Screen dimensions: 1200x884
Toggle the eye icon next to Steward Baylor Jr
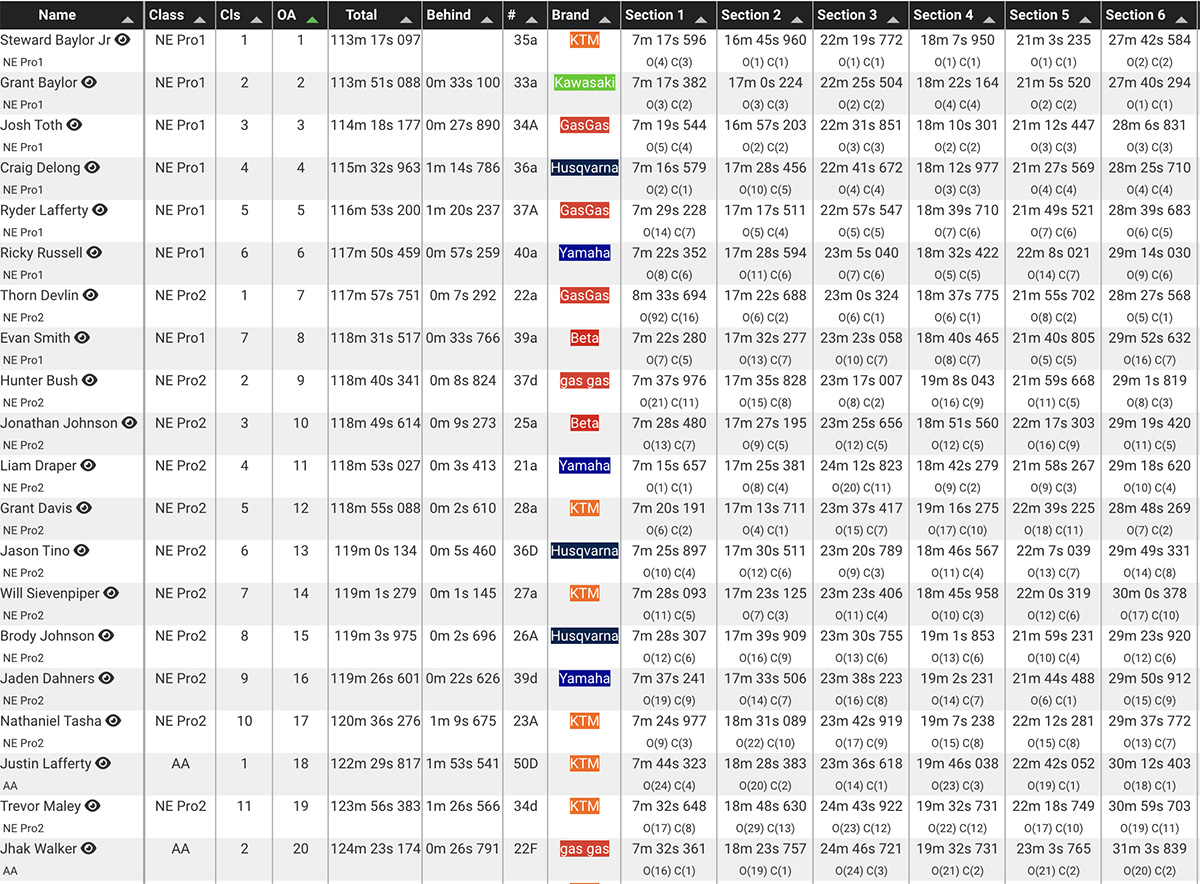pyautogui.click(x=123, y=40)
